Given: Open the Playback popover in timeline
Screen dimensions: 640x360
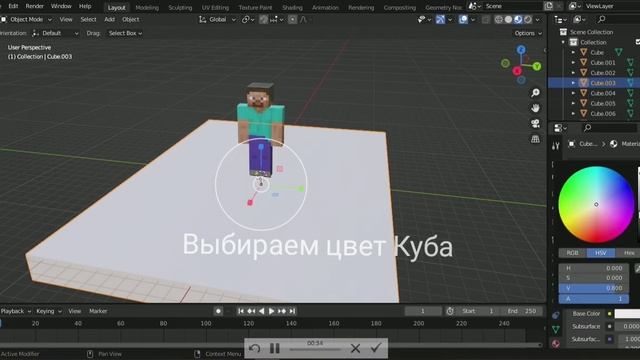Looking at the screenshot, I should [16, 311].
